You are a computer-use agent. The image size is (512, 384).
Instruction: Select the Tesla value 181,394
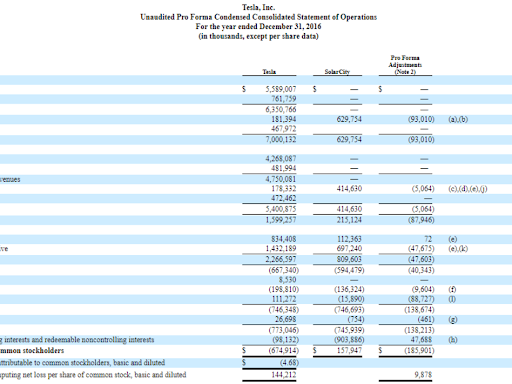click(284, 119)
